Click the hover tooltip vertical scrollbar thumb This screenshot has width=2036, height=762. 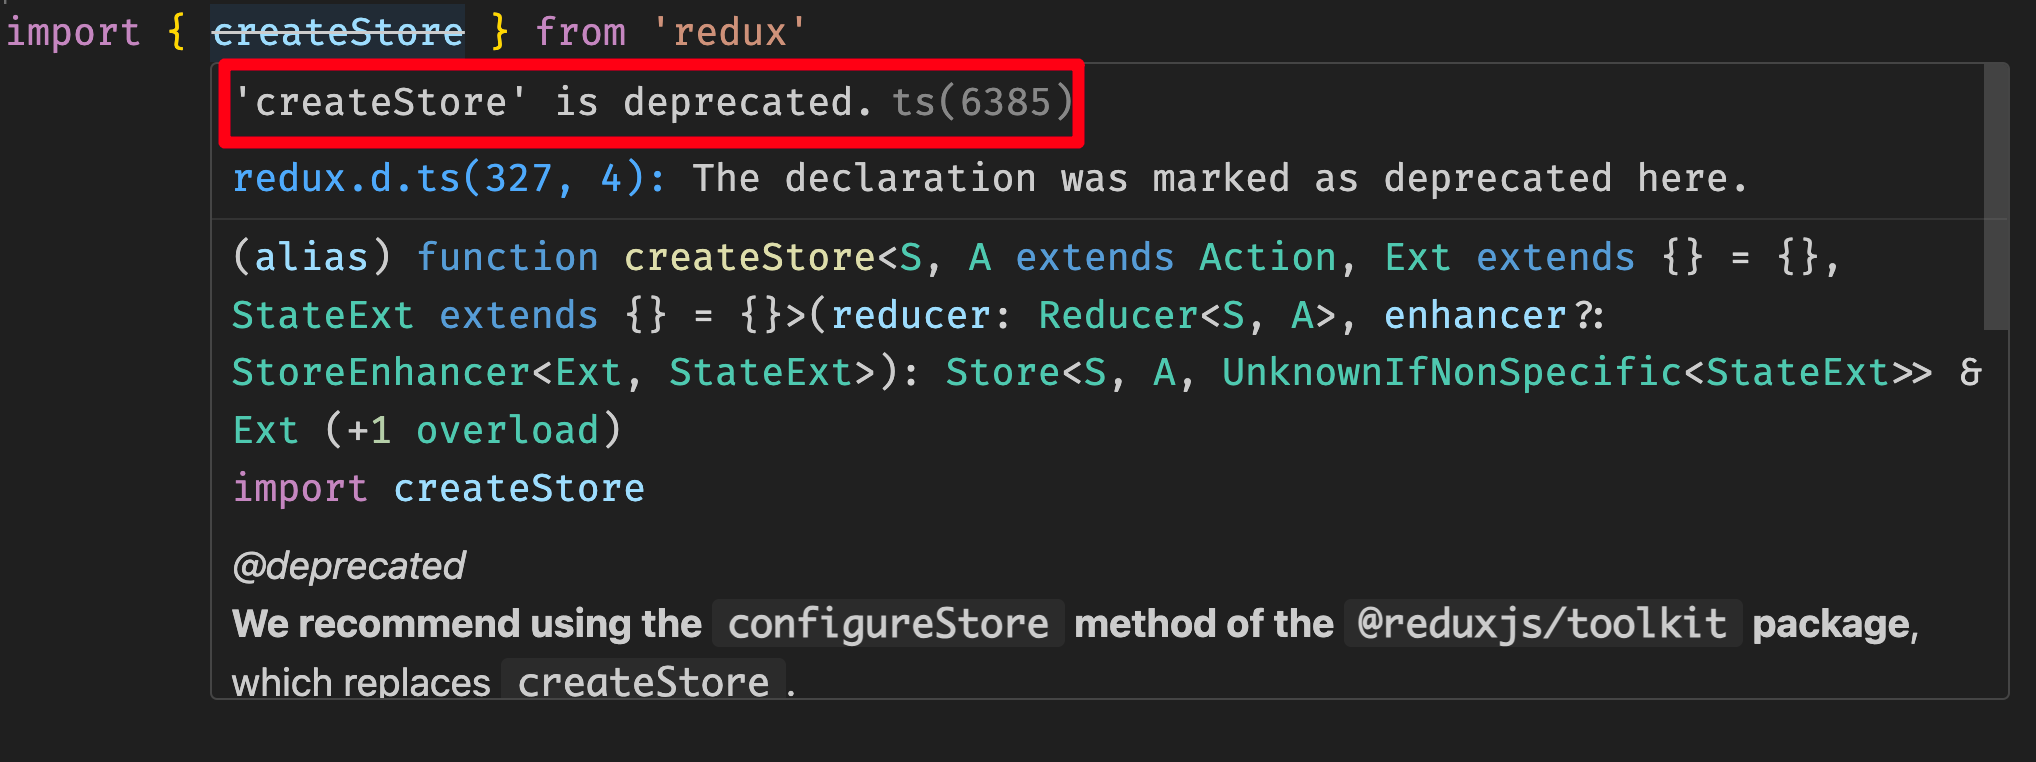coord(1996,196)
